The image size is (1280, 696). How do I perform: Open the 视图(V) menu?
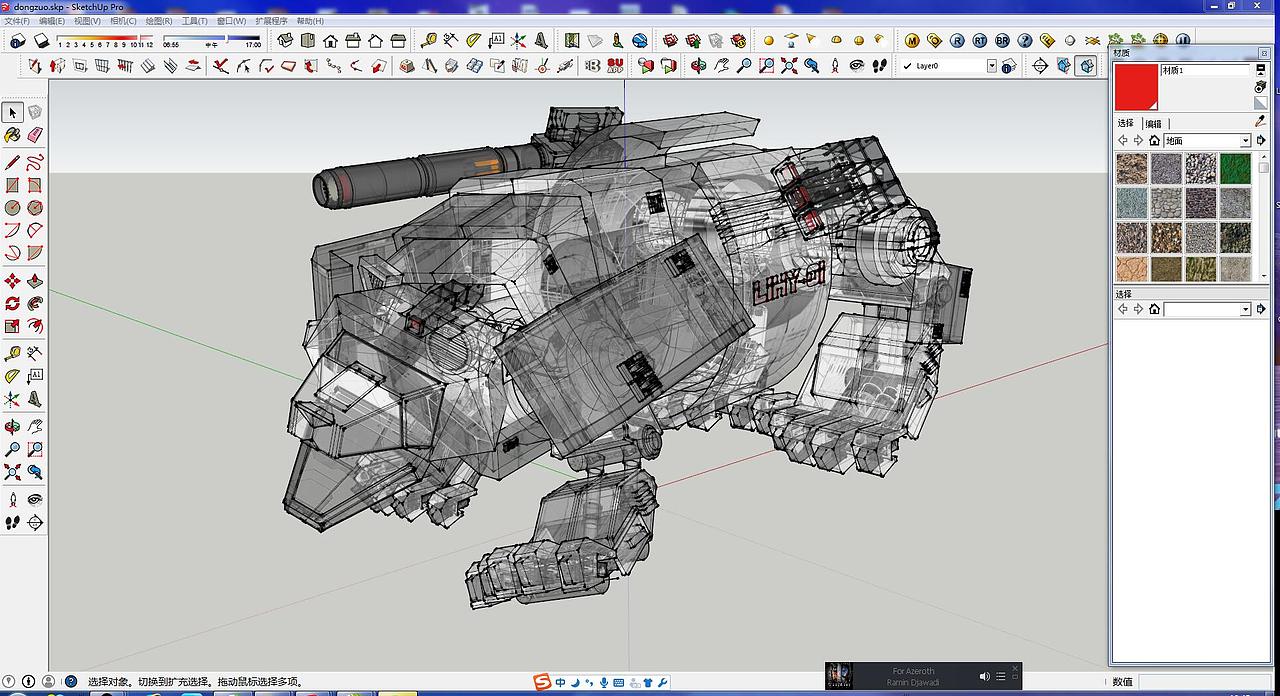point(87,20)
